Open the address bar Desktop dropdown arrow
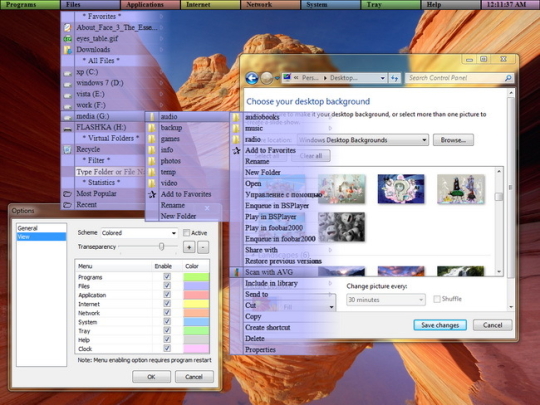 382,78
